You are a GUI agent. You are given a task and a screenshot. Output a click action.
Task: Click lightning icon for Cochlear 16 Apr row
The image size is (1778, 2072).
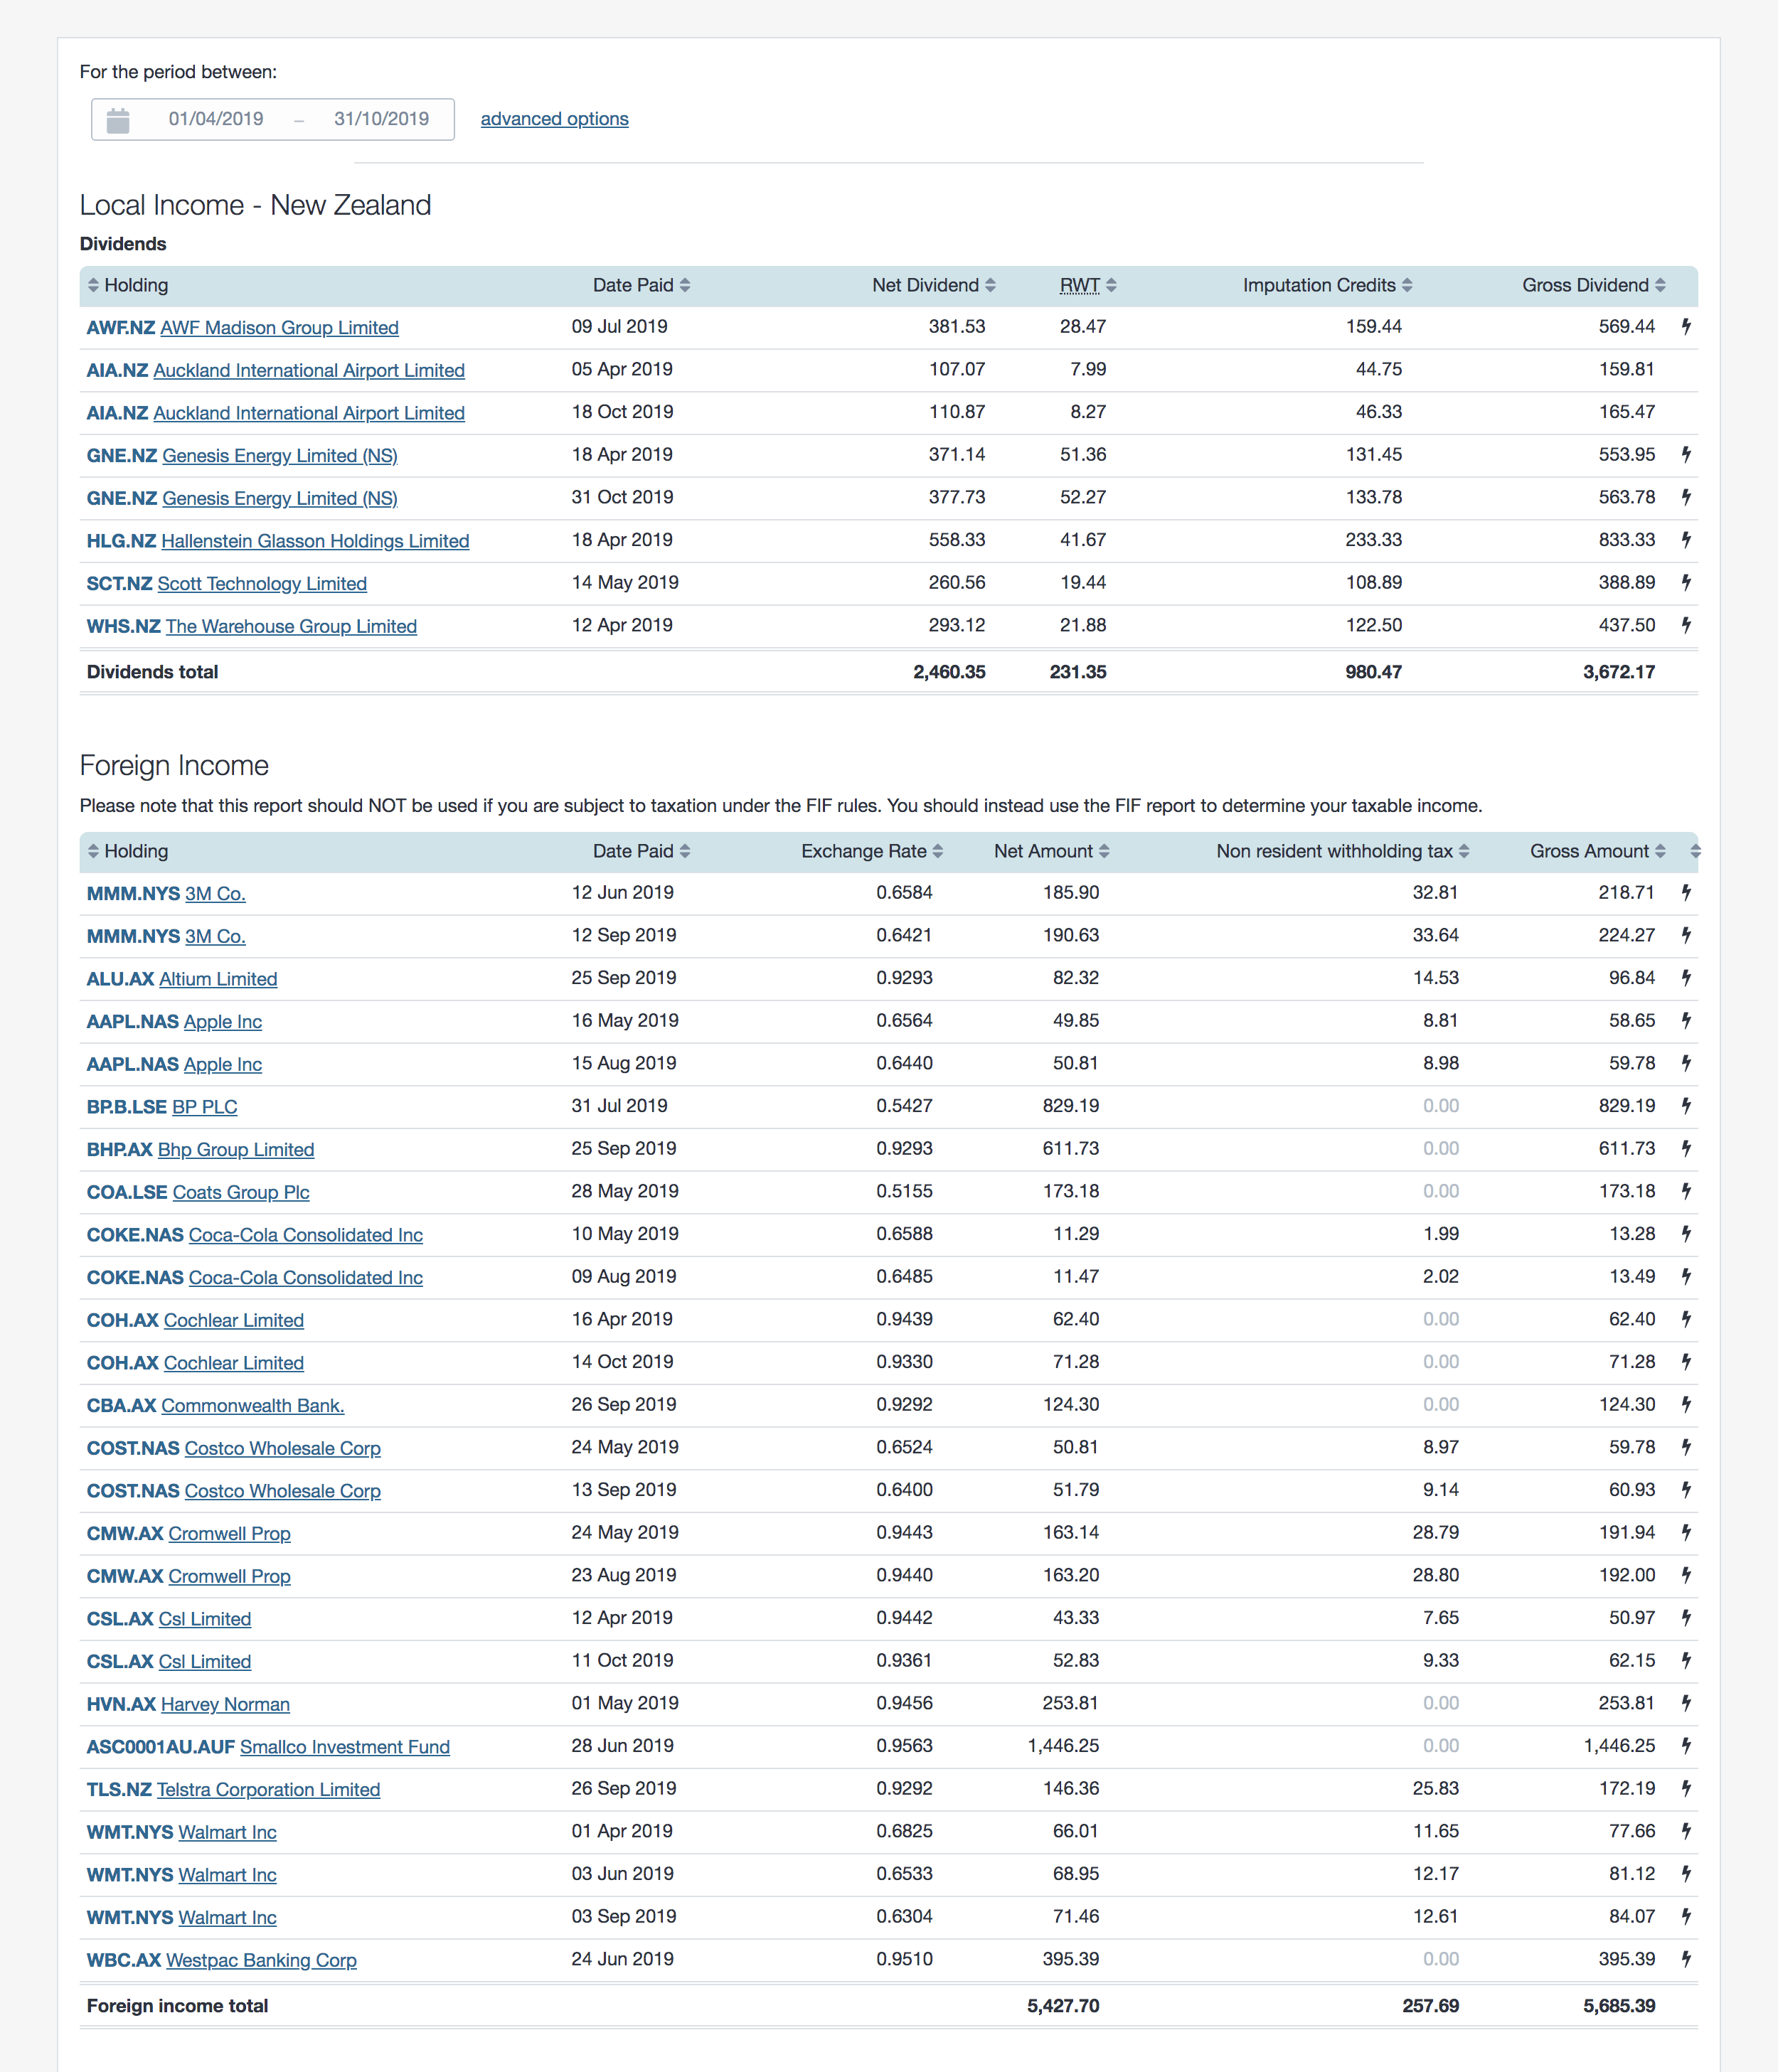point(1686,1319)
